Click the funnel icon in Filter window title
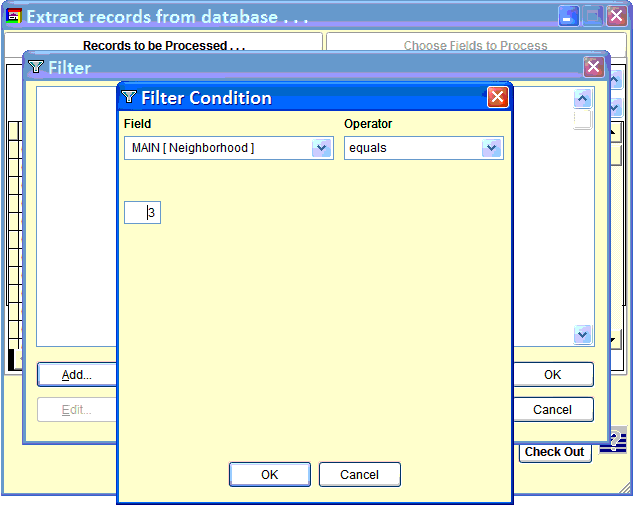 (36, 67)
